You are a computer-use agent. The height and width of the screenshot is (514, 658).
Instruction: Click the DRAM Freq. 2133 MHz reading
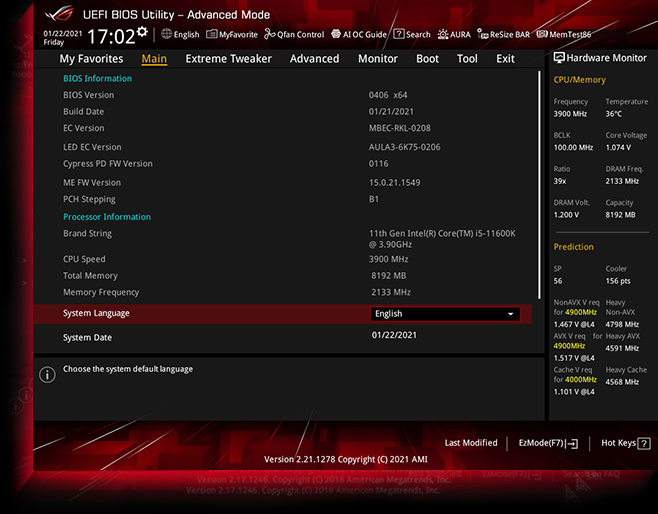[622, 181]
